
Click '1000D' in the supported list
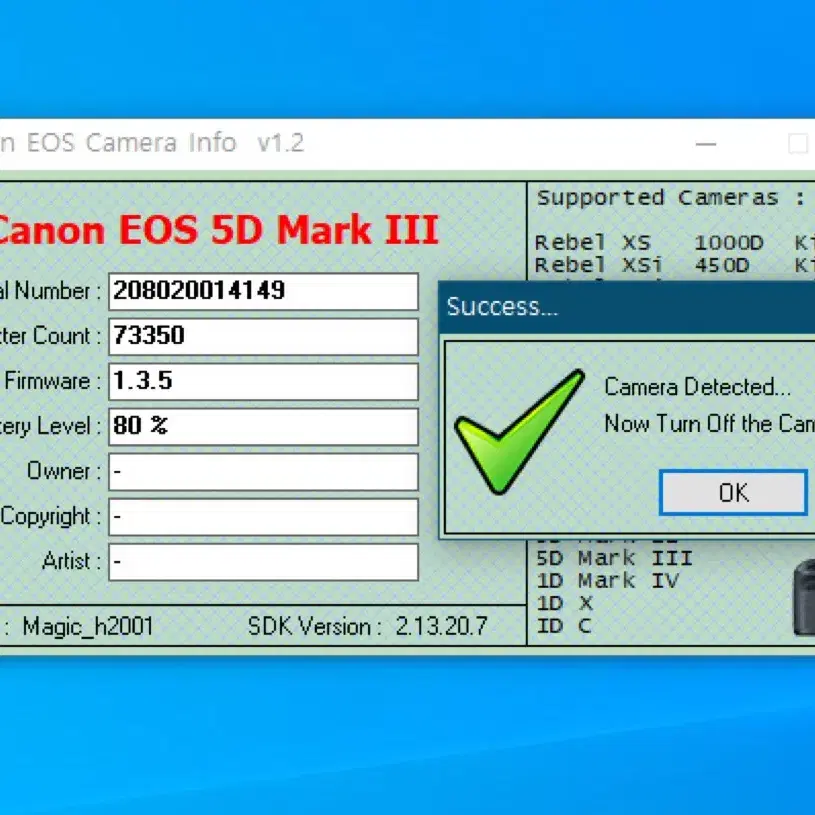(x=729, y=242)
